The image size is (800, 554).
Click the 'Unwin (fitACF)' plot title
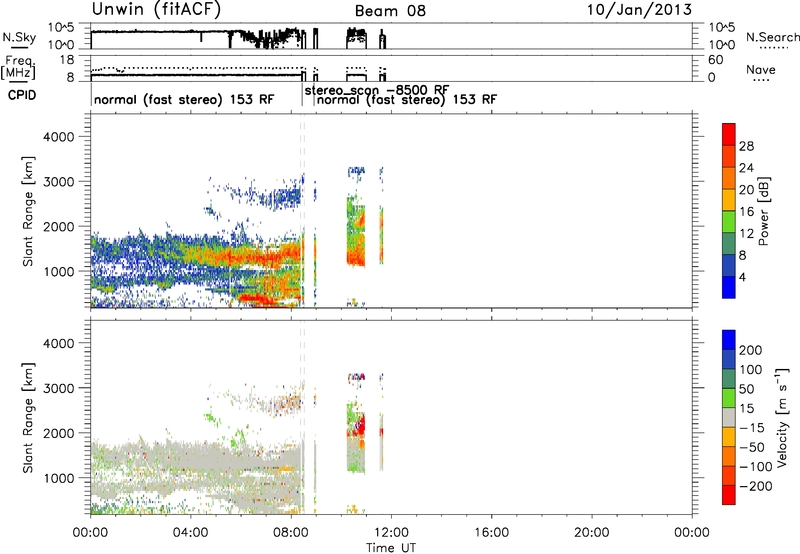click(156, 9)
